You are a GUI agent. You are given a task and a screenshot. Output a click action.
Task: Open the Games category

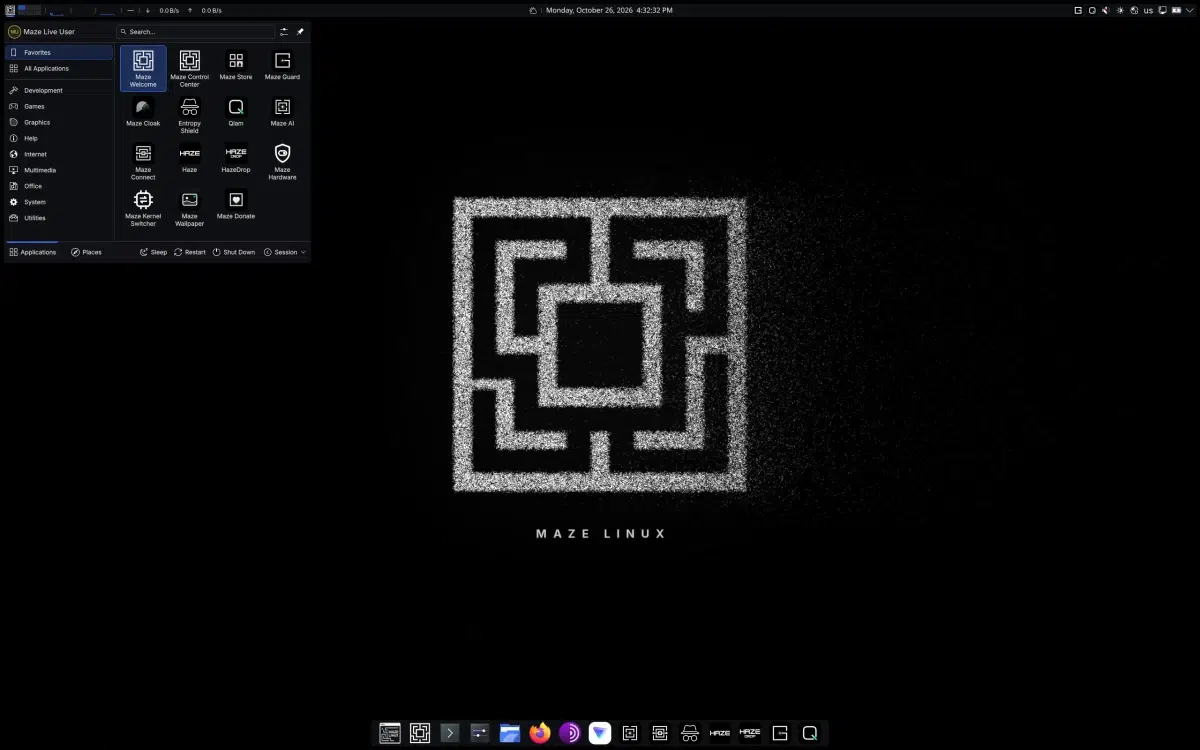pos(59,106)
